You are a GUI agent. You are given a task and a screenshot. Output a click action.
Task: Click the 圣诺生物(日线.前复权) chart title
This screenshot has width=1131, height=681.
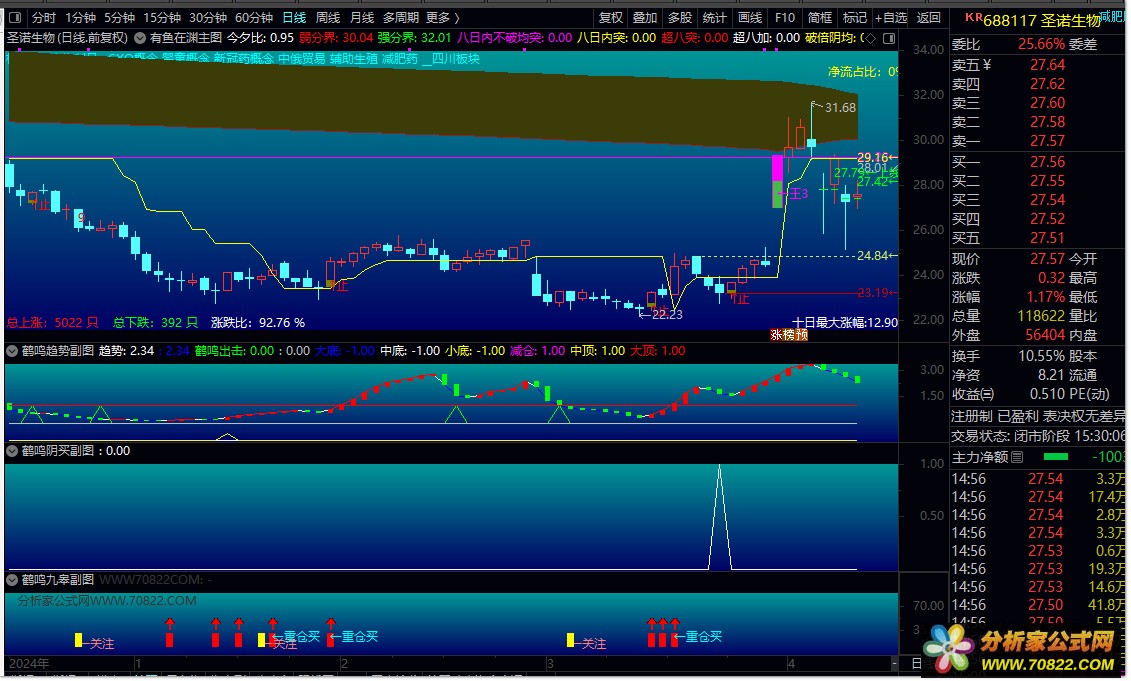pyautogui.click(x=67, y=38)
